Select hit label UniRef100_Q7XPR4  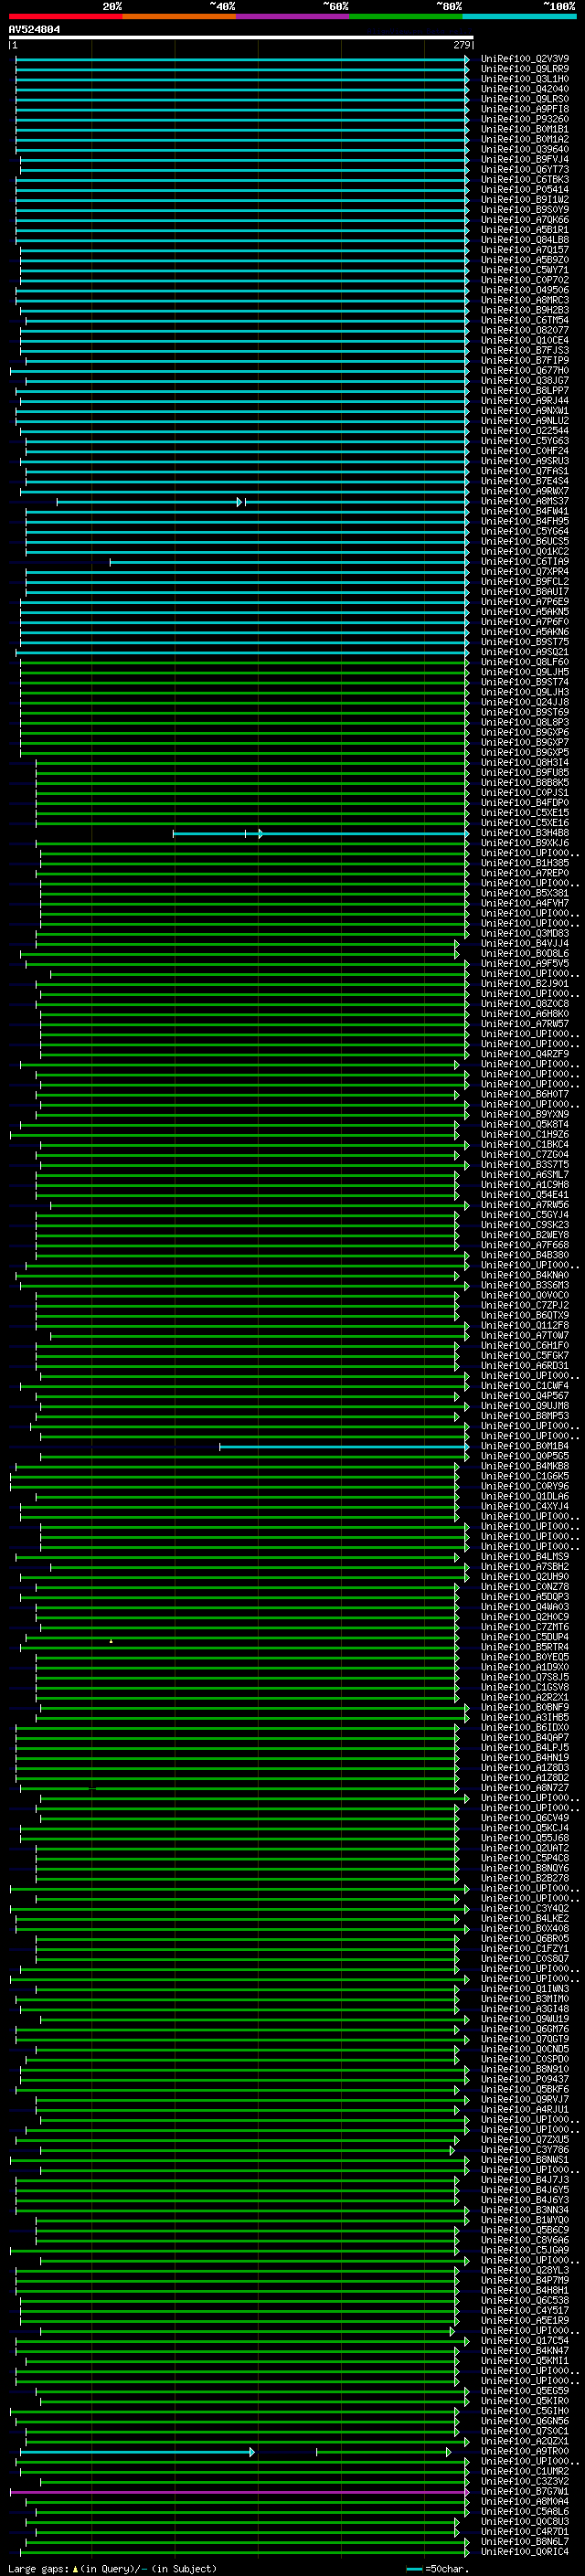[x=525, y=572]
